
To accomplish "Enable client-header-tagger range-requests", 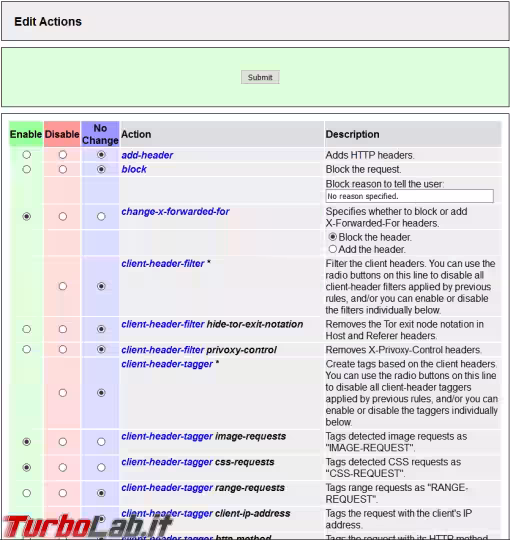I will pos(27,493).
